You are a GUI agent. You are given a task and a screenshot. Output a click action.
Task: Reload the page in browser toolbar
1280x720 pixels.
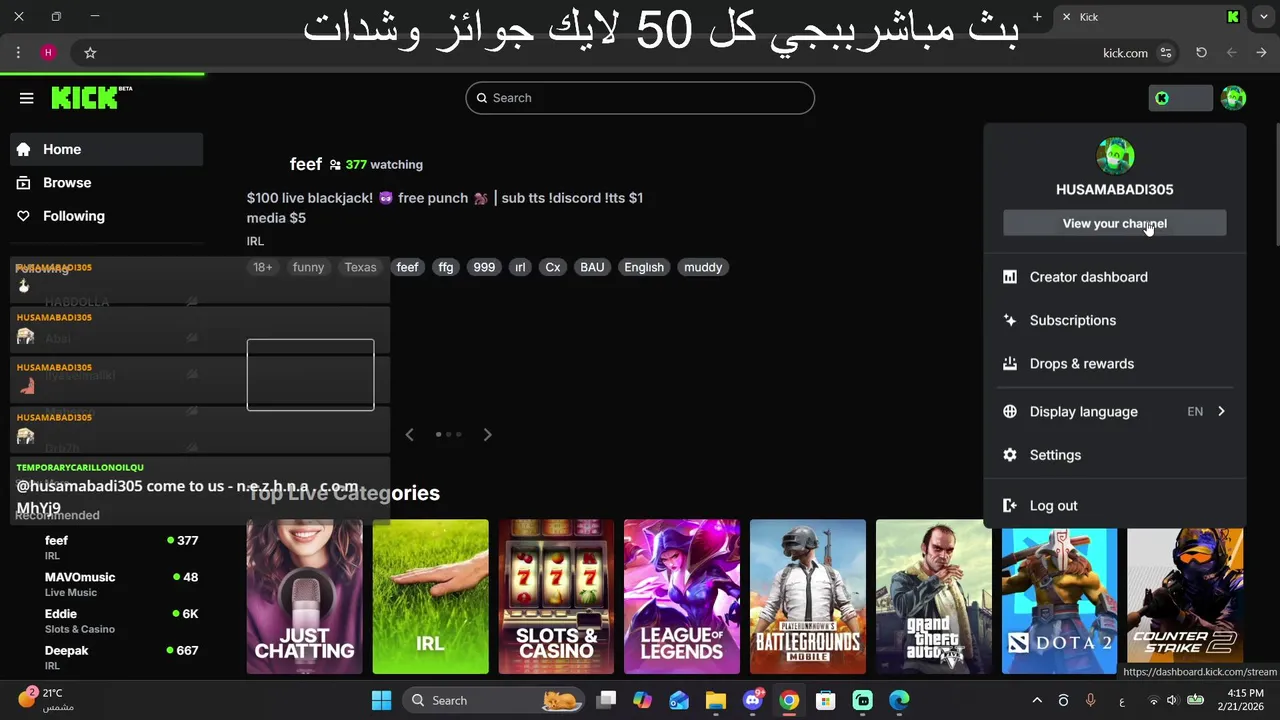[1202, 53]
